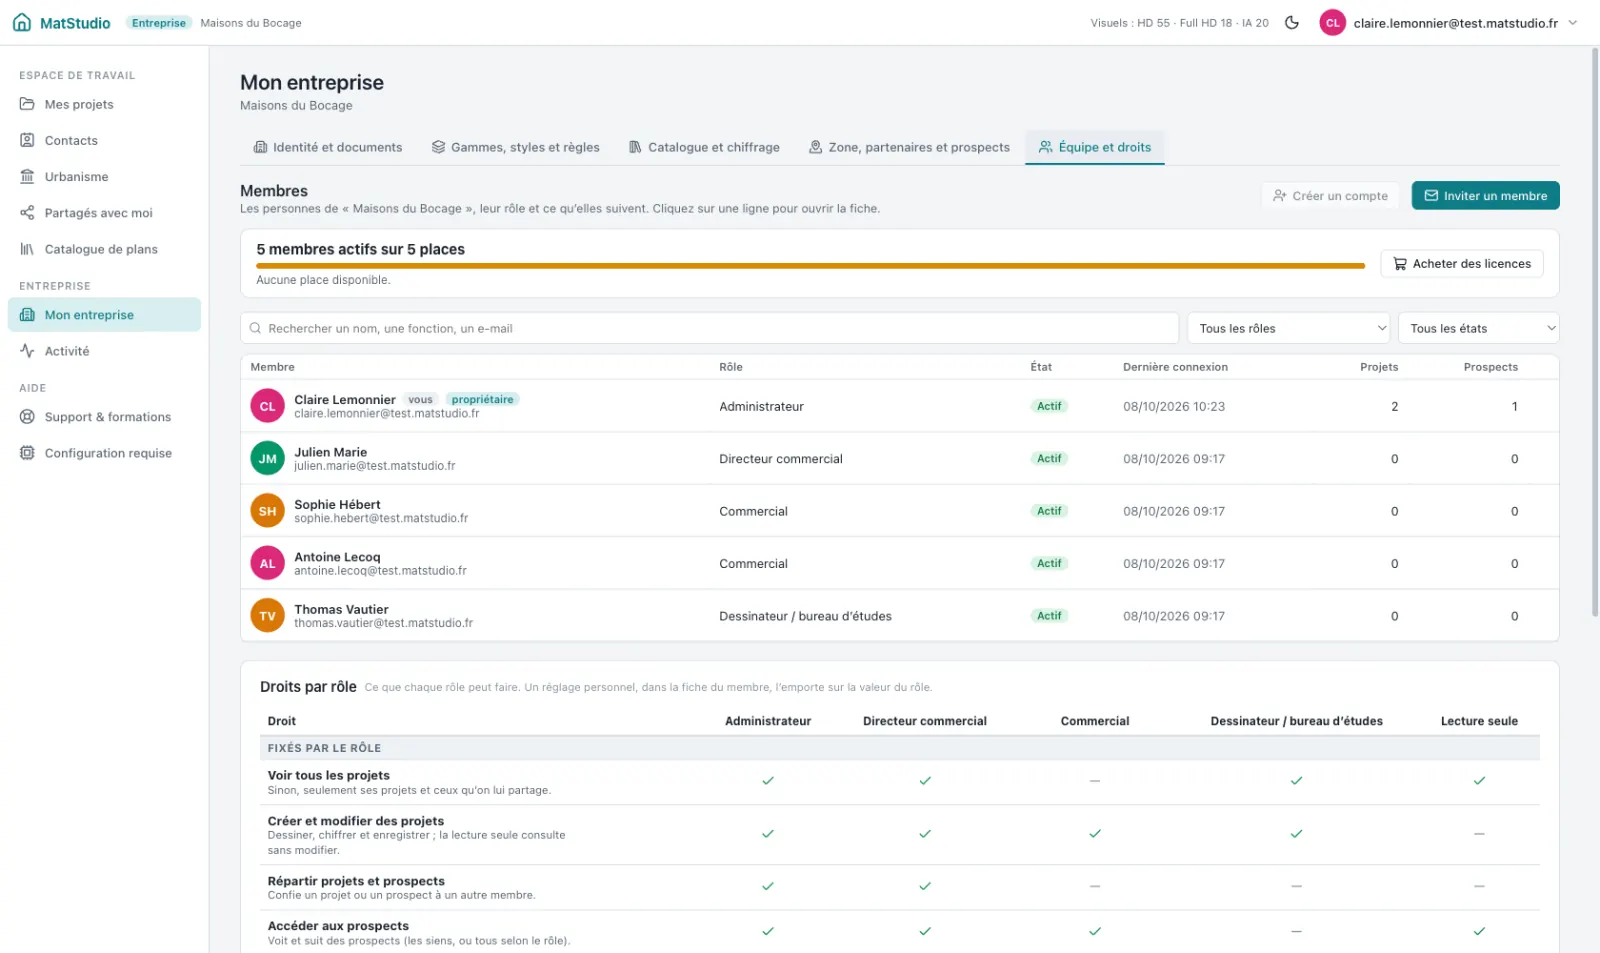The image size is (1600, 953).
Task: Click Acheter des licences button
Action: click(1462, 264)
